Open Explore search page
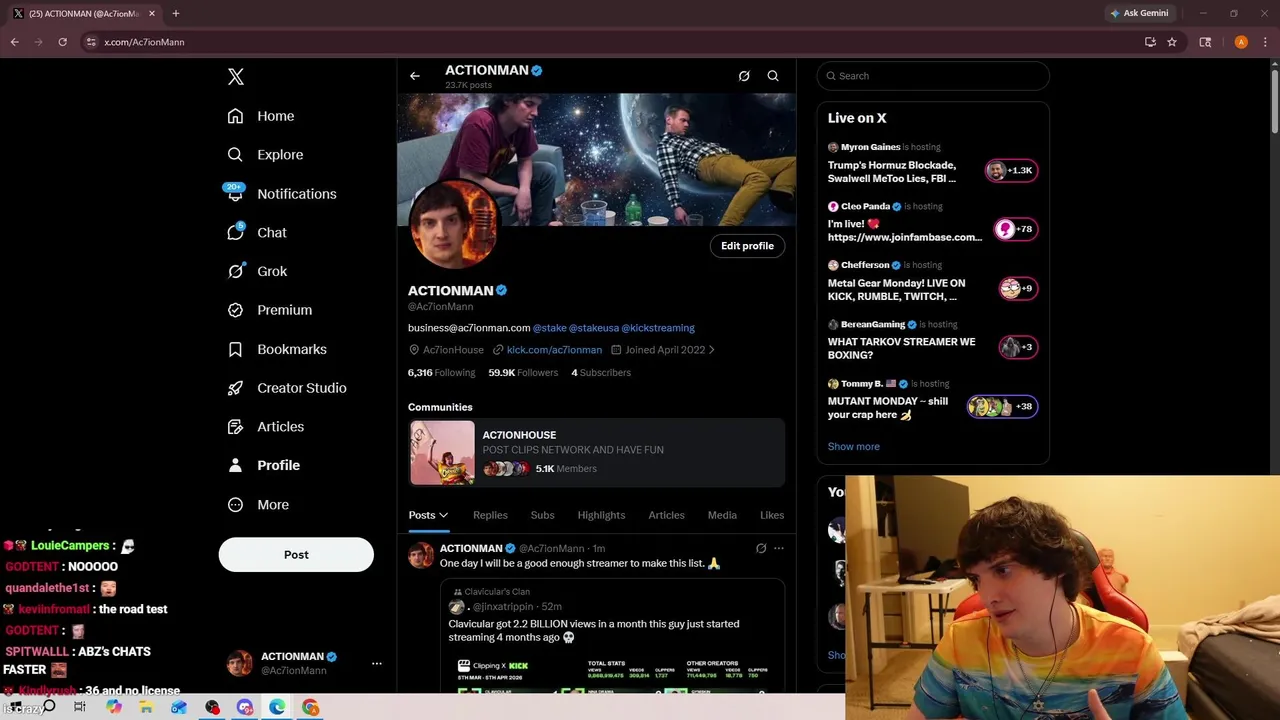This screenshot has height=720, width=1280. tap(265, 155)
